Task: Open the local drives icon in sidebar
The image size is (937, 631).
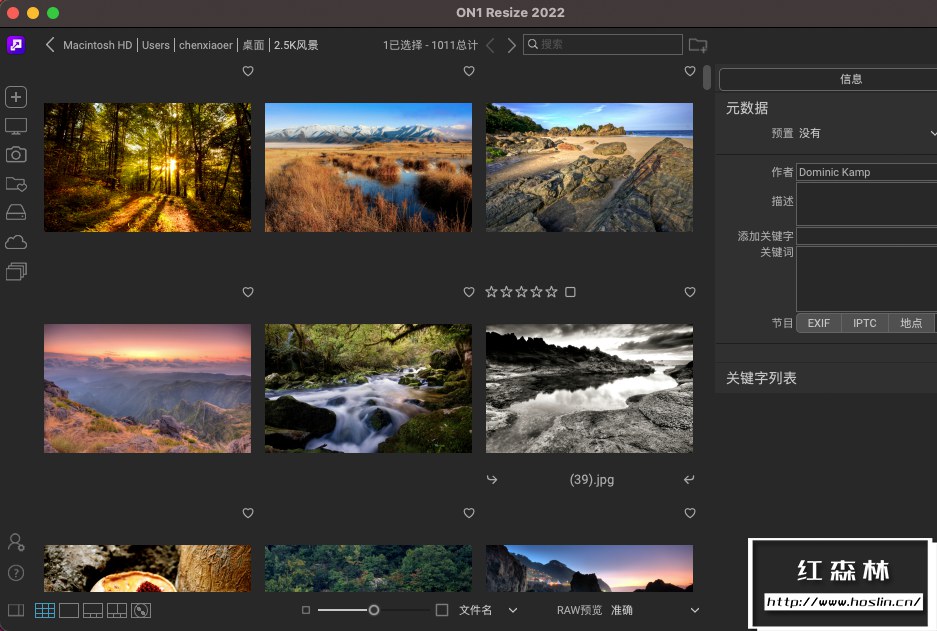Action: click(x=16, y=212)
